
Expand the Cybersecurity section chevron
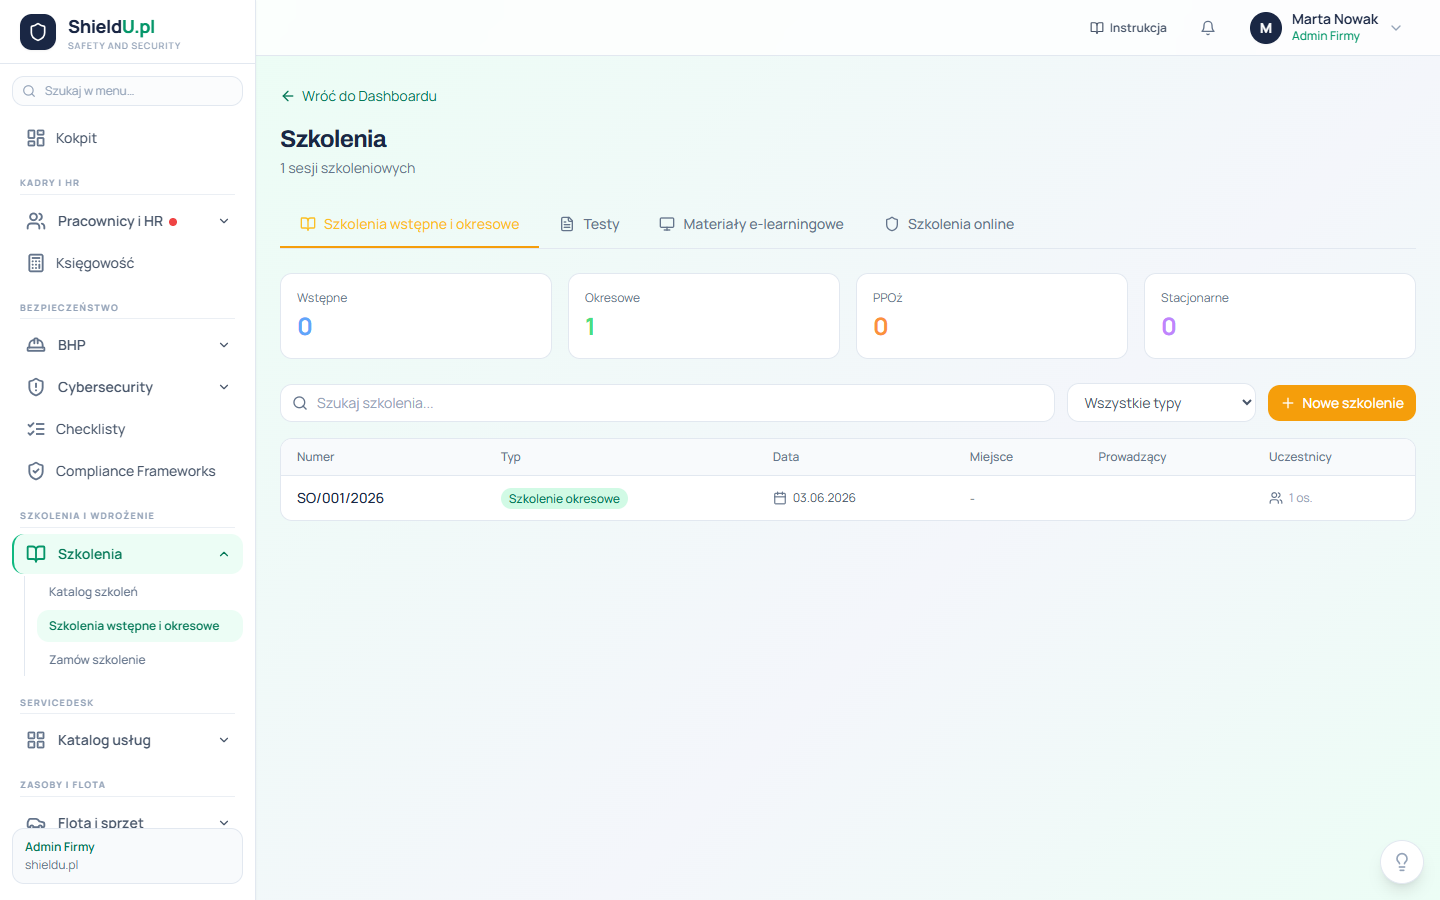coord(224,387)
